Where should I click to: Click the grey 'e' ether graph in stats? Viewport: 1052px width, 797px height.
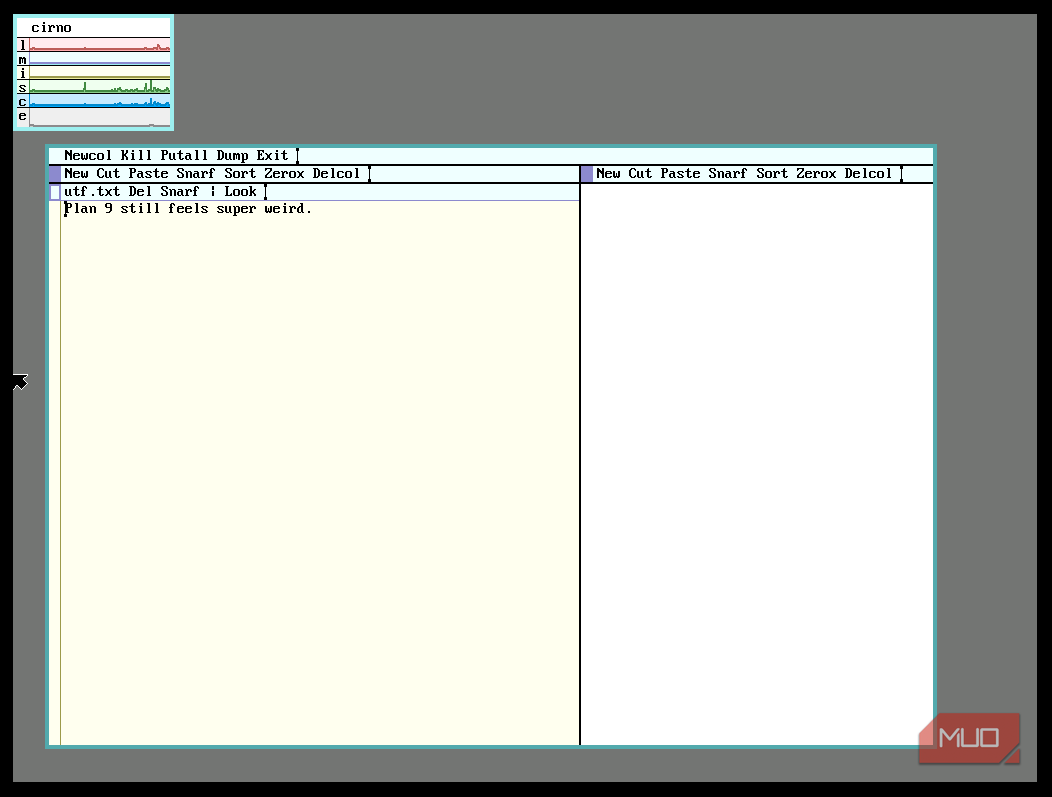coord(100,117)
